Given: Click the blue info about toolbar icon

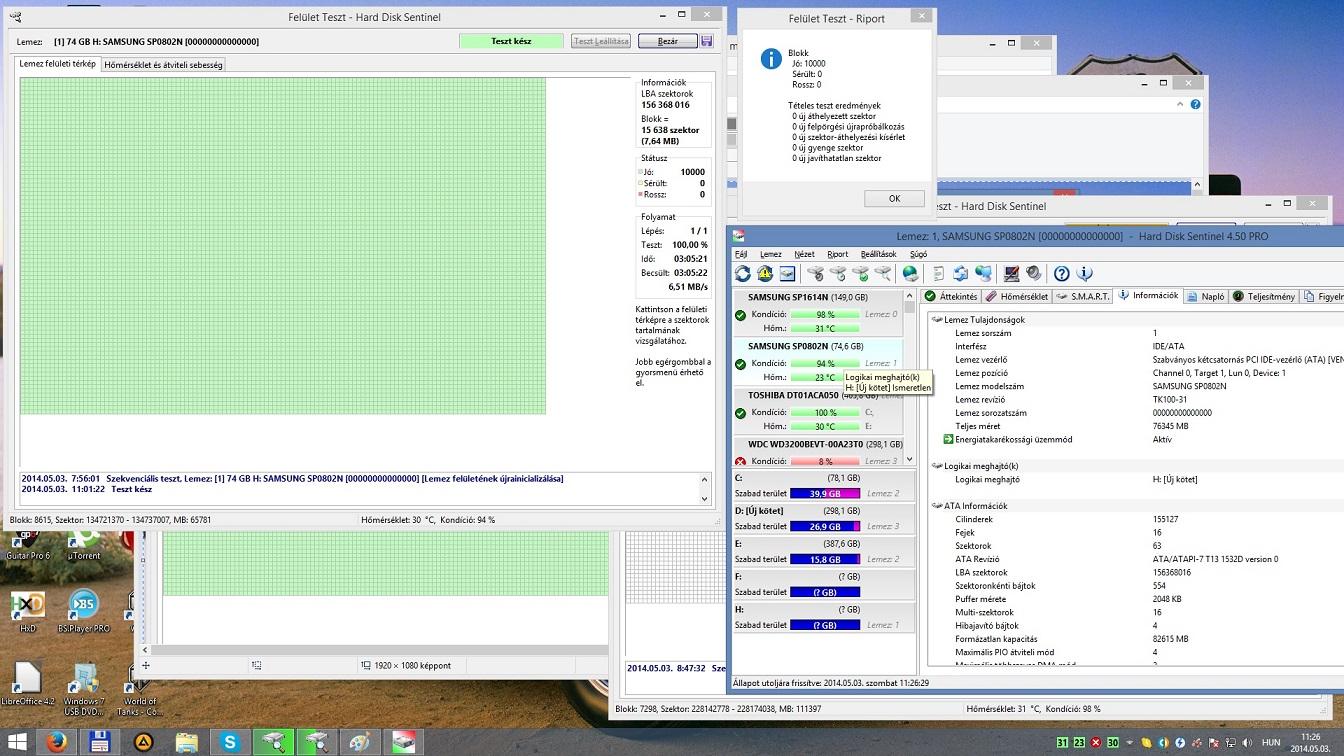Looking at the screenshot, I should [x=1084, y=273].
